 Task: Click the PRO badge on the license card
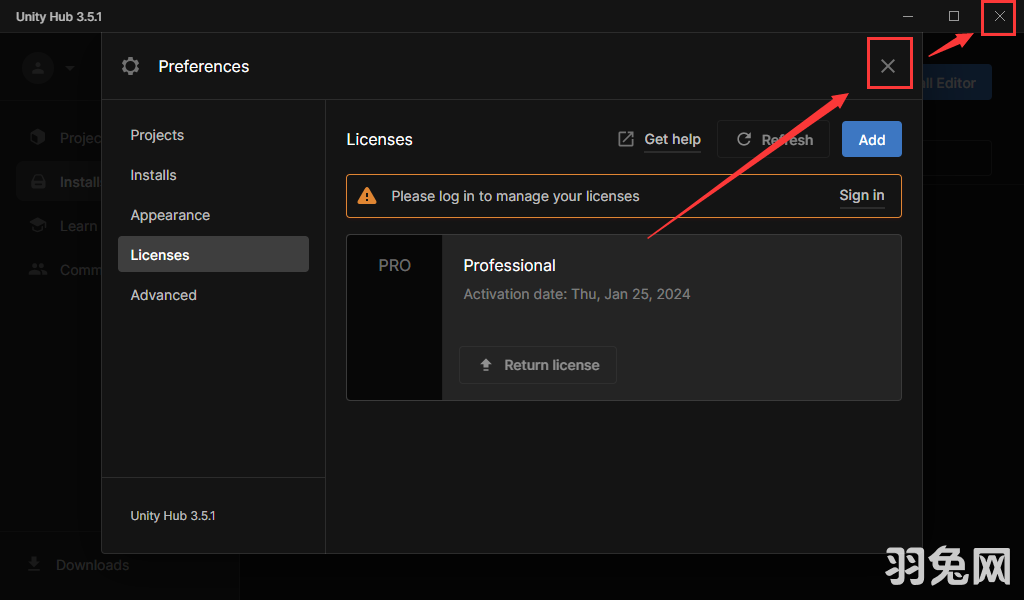(394, 266)
